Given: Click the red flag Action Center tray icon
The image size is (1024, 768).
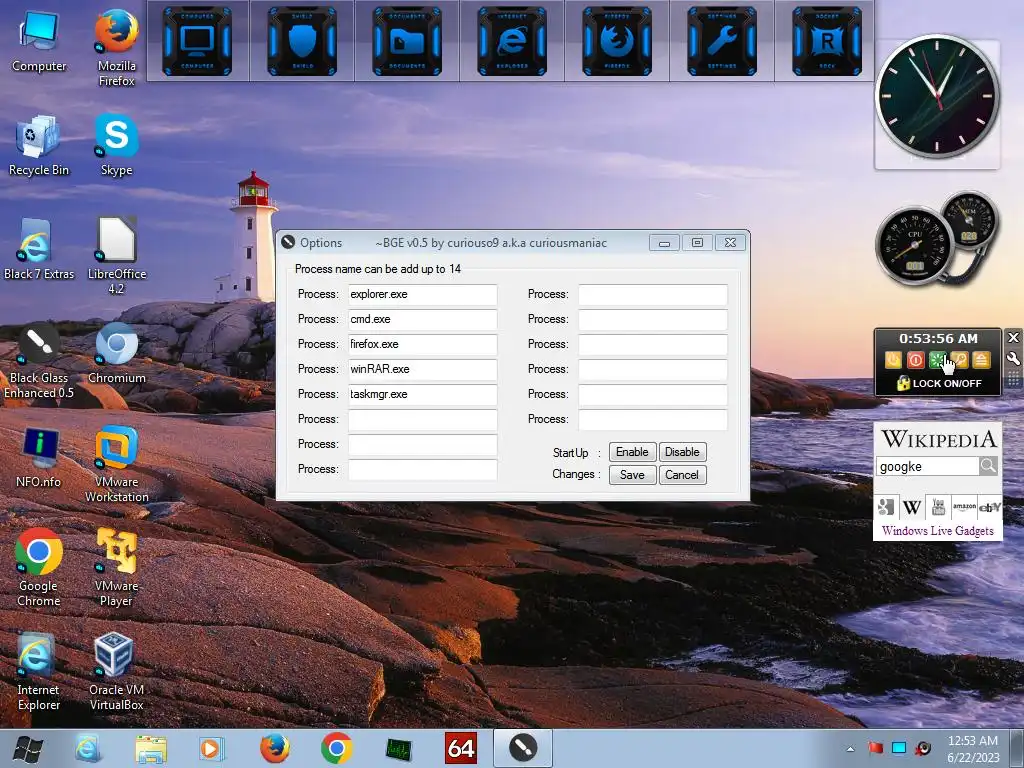Looking at the screenshot, I should pos(875,748).
